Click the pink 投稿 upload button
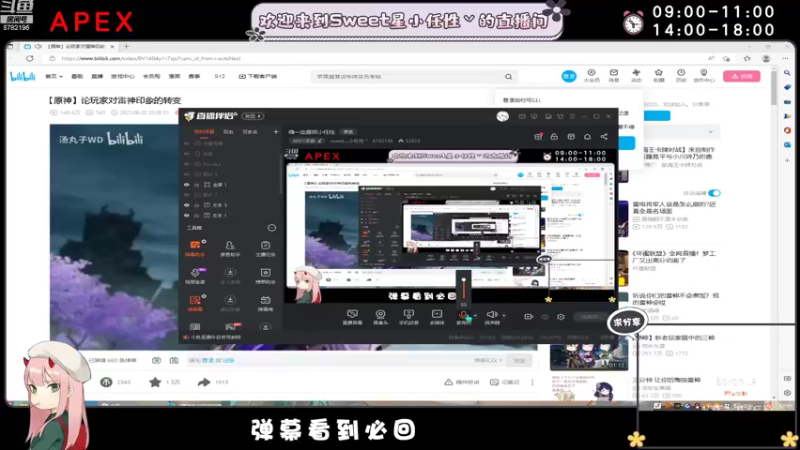800x450 pixels. pyautogui.click(x=742, y=76)
